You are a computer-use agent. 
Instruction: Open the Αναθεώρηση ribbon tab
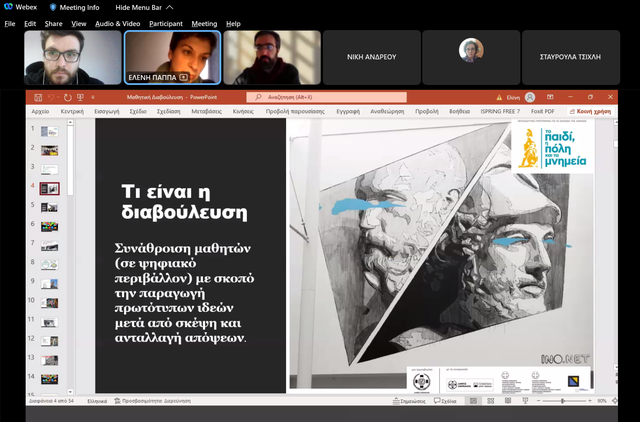[387, 111]
